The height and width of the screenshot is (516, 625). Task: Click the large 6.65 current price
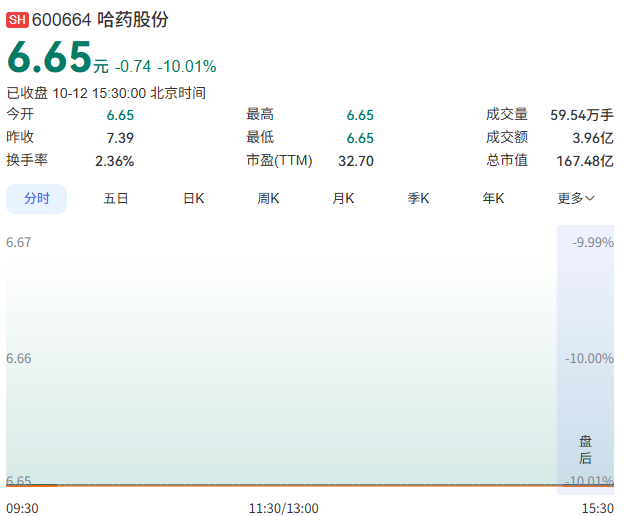point(49,57)
